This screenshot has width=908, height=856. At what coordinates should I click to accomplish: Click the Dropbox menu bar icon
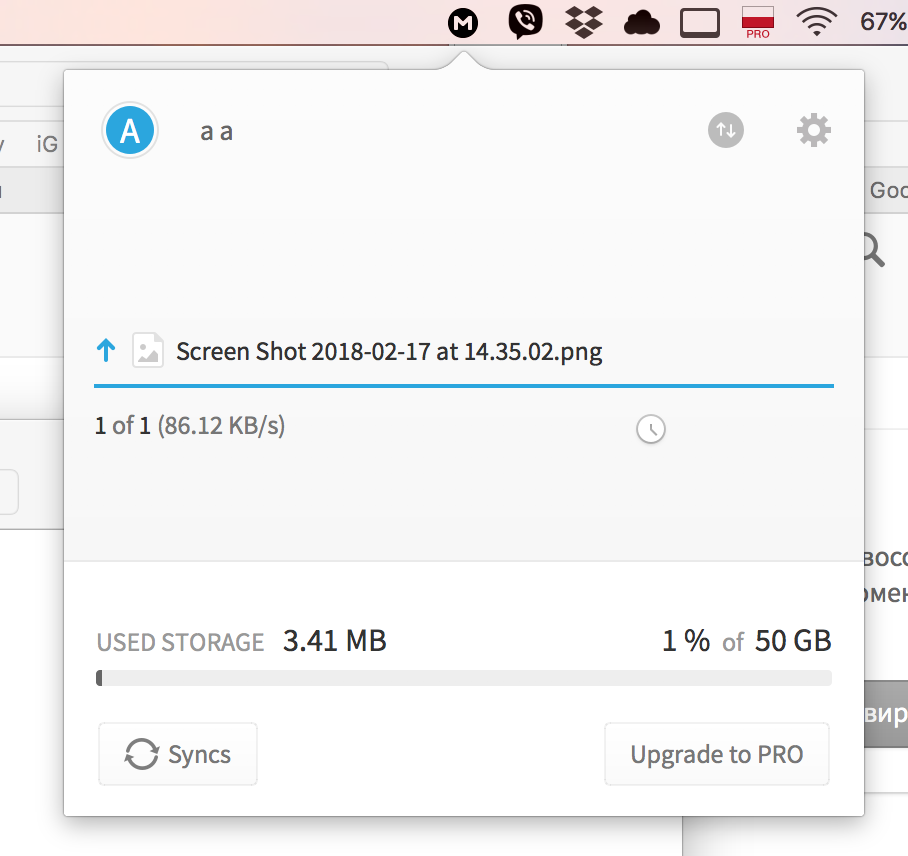[585, 21]
